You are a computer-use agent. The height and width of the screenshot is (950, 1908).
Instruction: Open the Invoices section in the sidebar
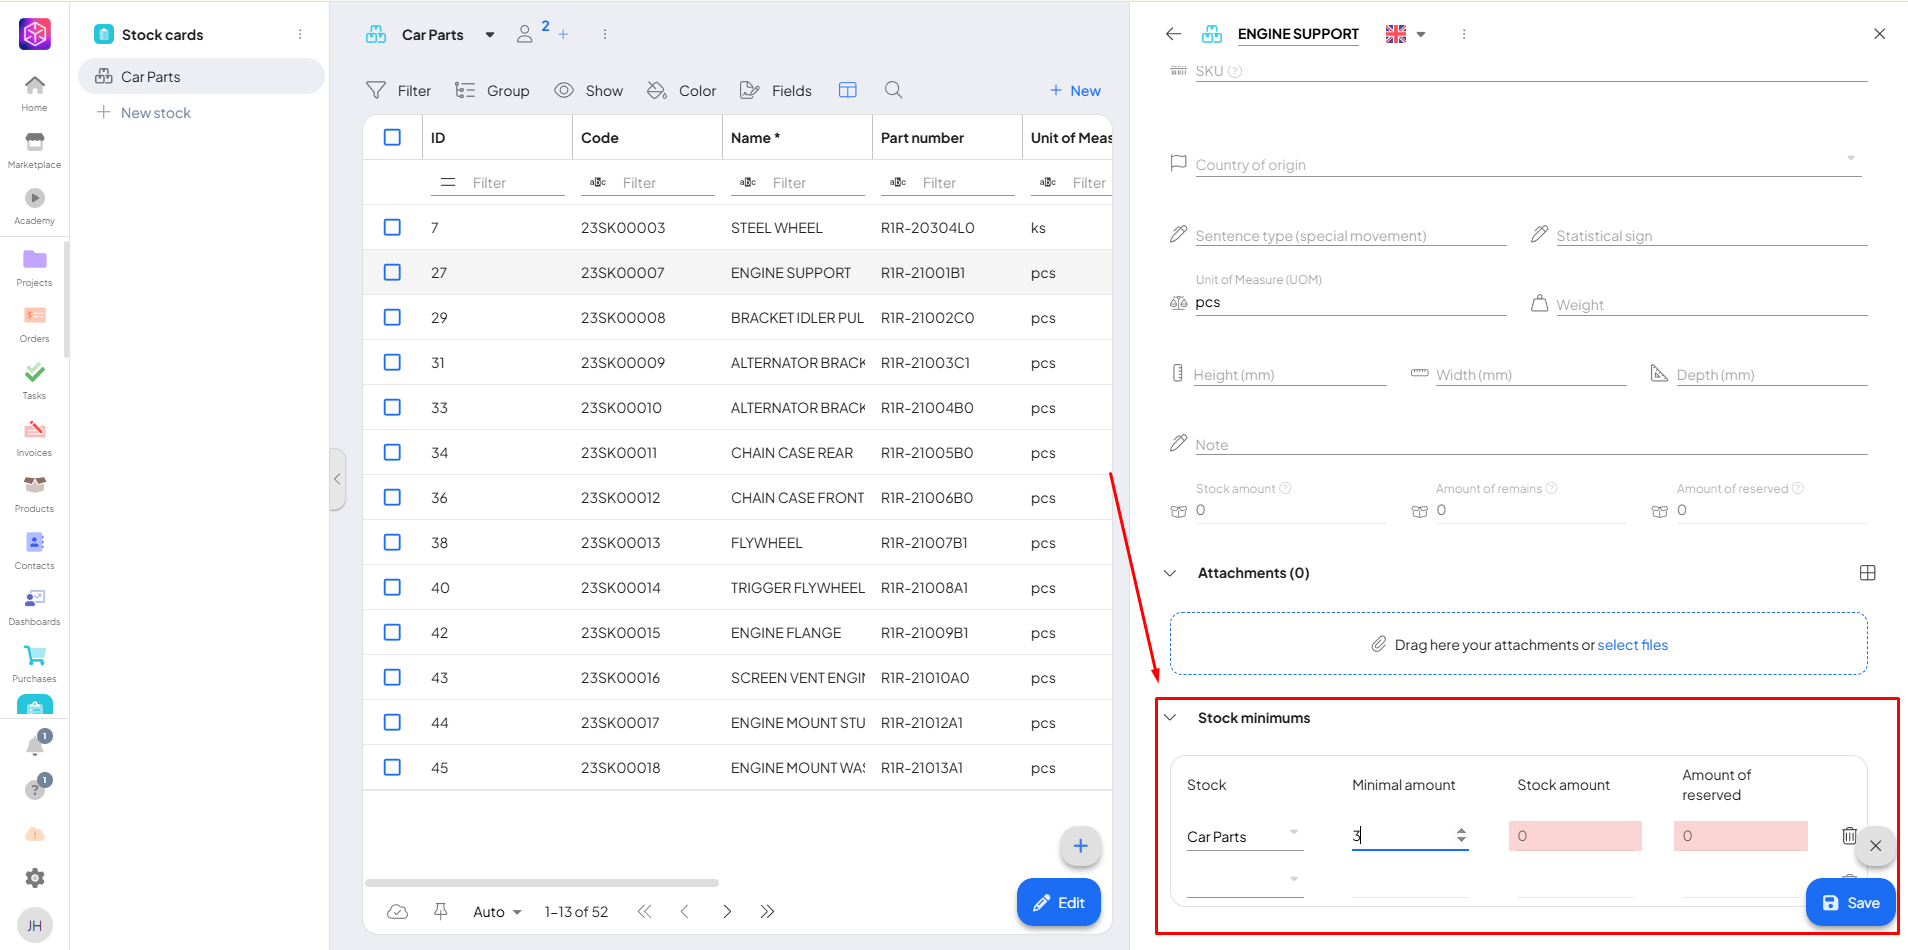pyautogui.click(x=35, y=437)
